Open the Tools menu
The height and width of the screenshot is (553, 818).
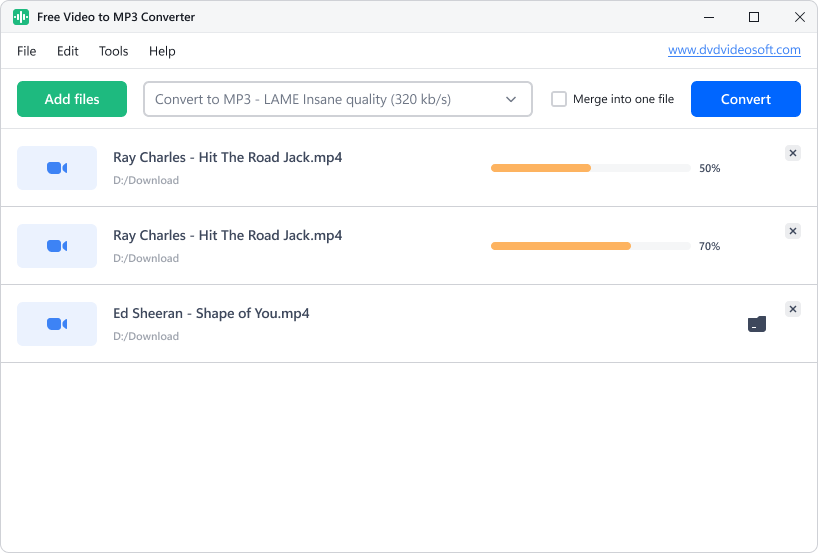pos(114,51)
